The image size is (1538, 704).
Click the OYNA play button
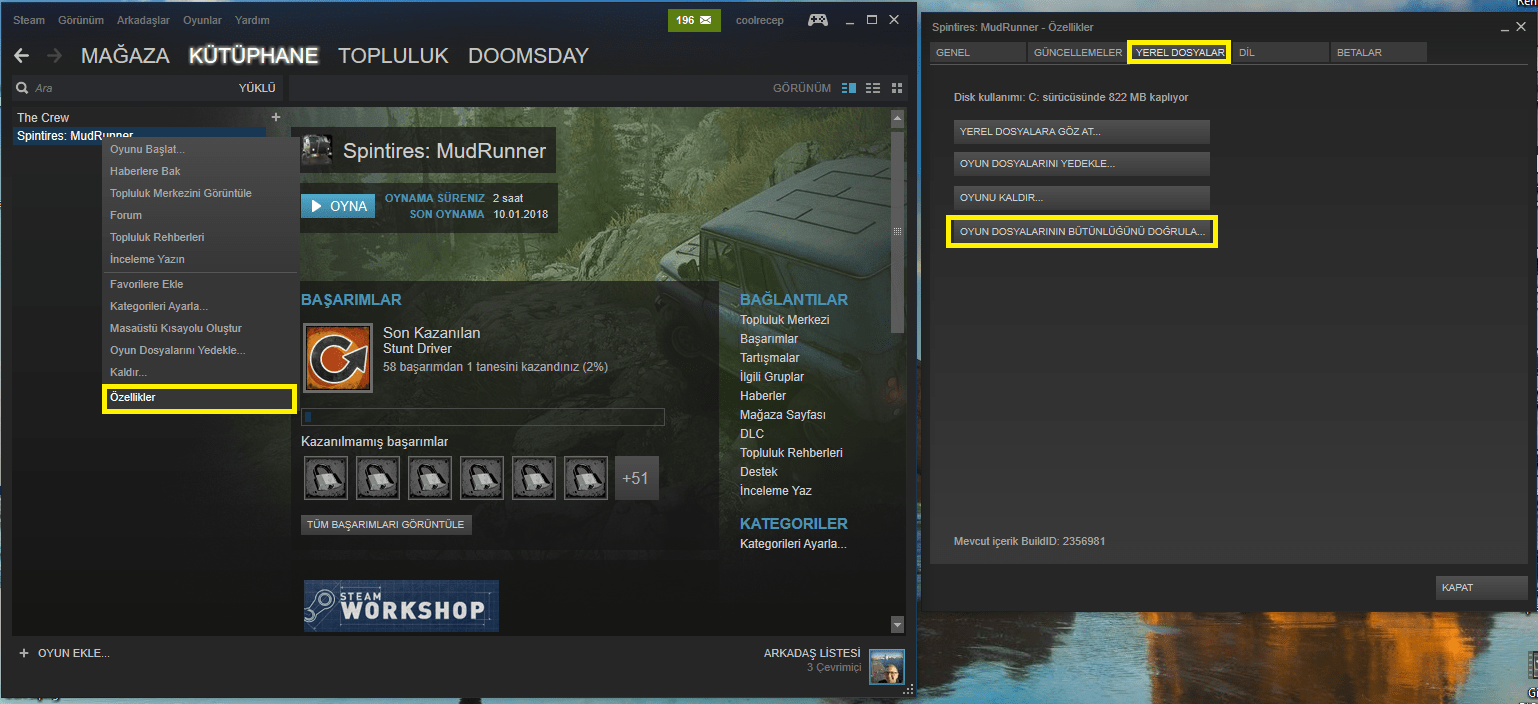click(338, 206)
